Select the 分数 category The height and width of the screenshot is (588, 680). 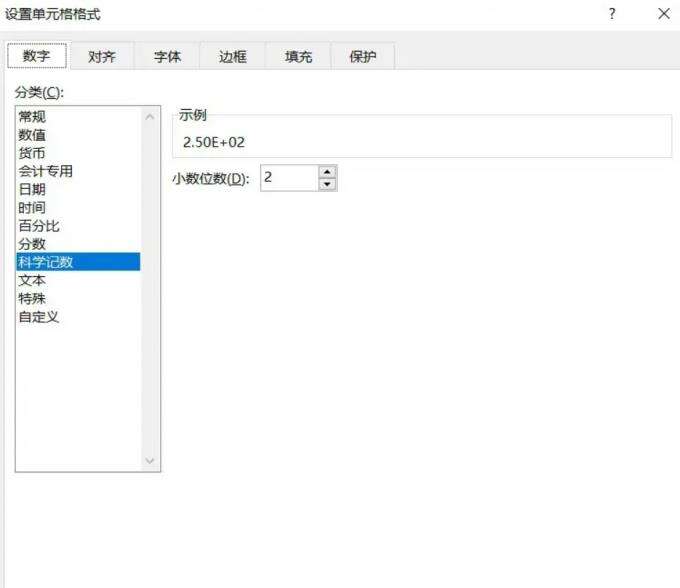(78, 244)
